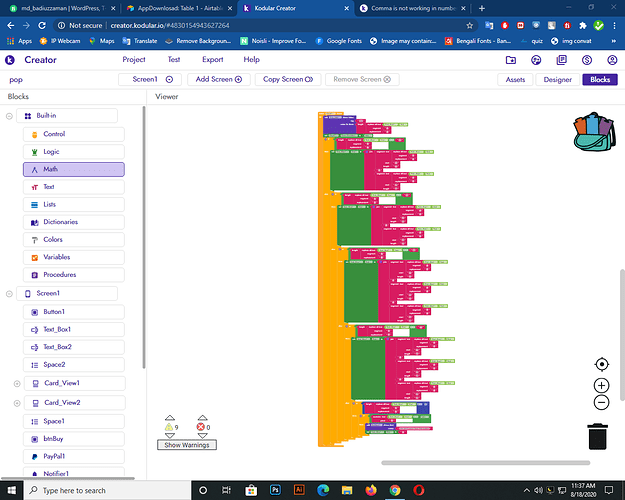
Task: Center the workspace with the target icon
Action: coord(601,365)
